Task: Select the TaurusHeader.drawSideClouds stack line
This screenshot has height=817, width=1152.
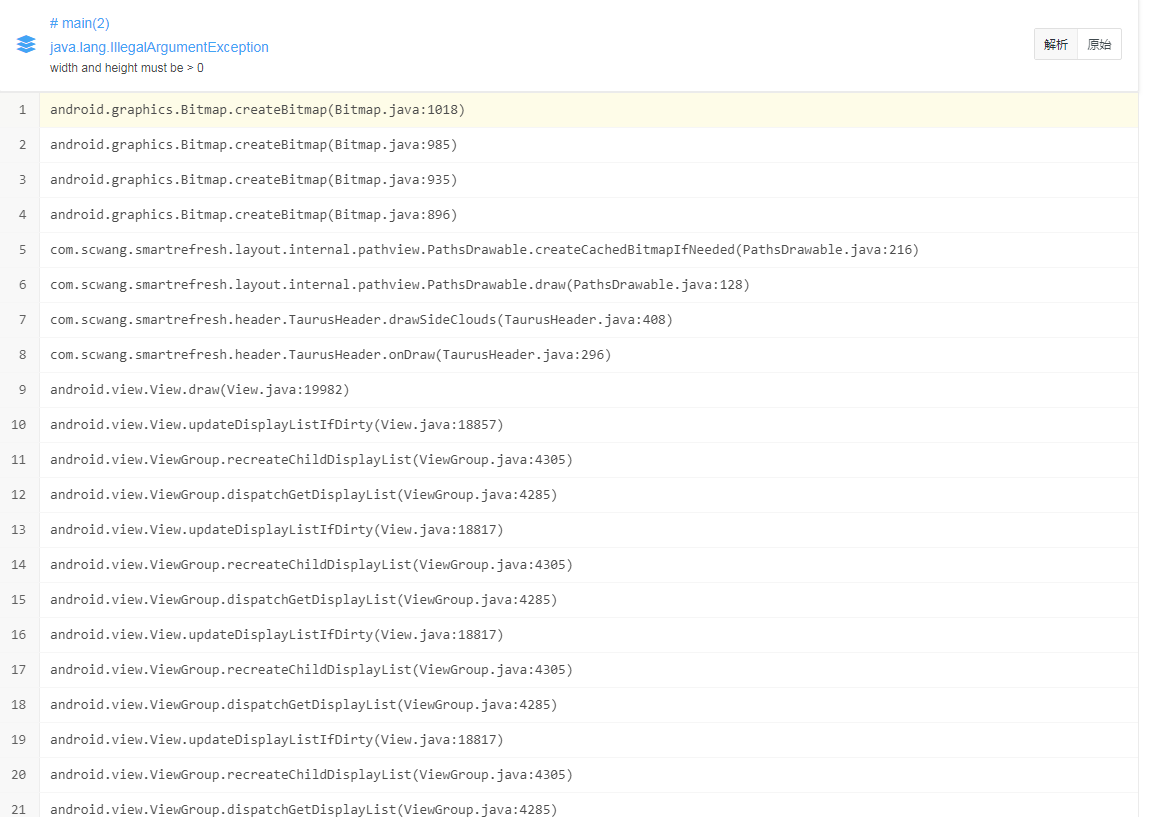Action: [588, 320]
